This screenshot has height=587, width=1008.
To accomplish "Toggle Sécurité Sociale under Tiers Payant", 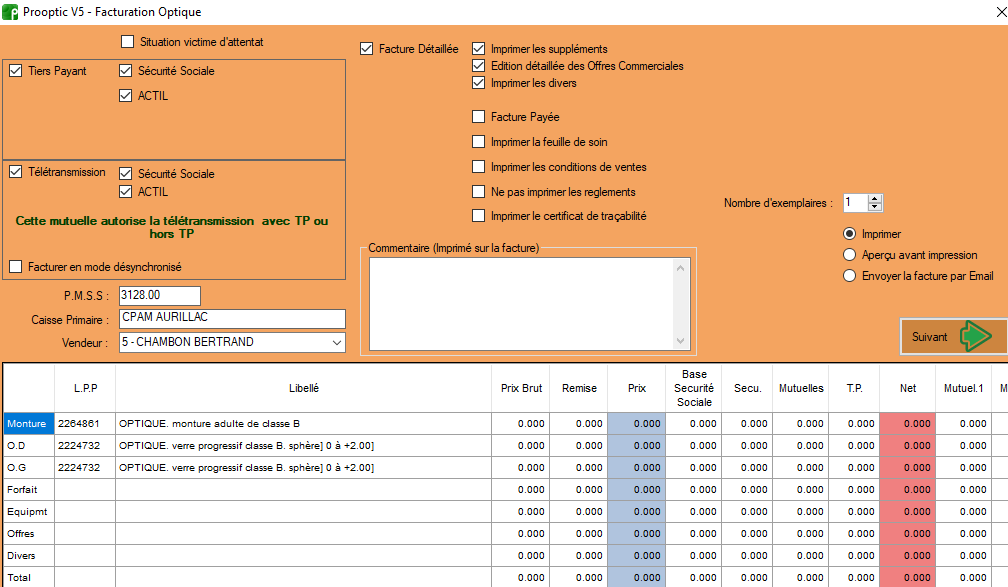I will point(125,71).
